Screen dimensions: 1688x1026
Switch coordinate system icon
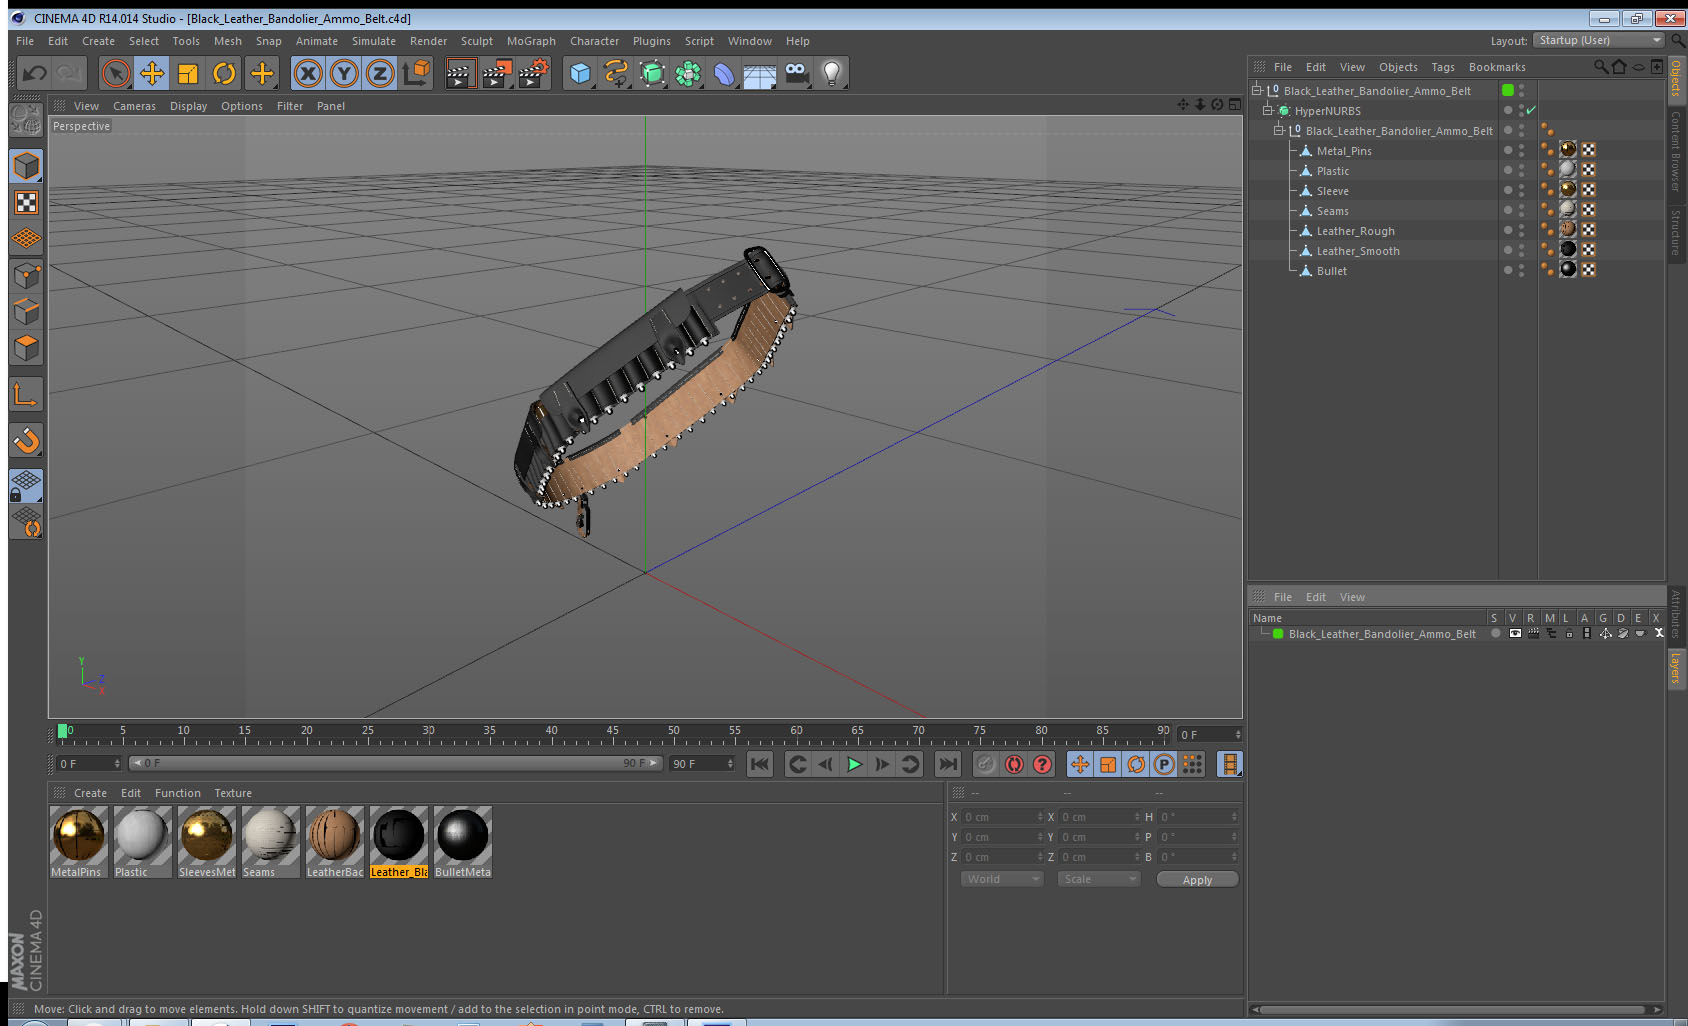[x=416, y=73]
